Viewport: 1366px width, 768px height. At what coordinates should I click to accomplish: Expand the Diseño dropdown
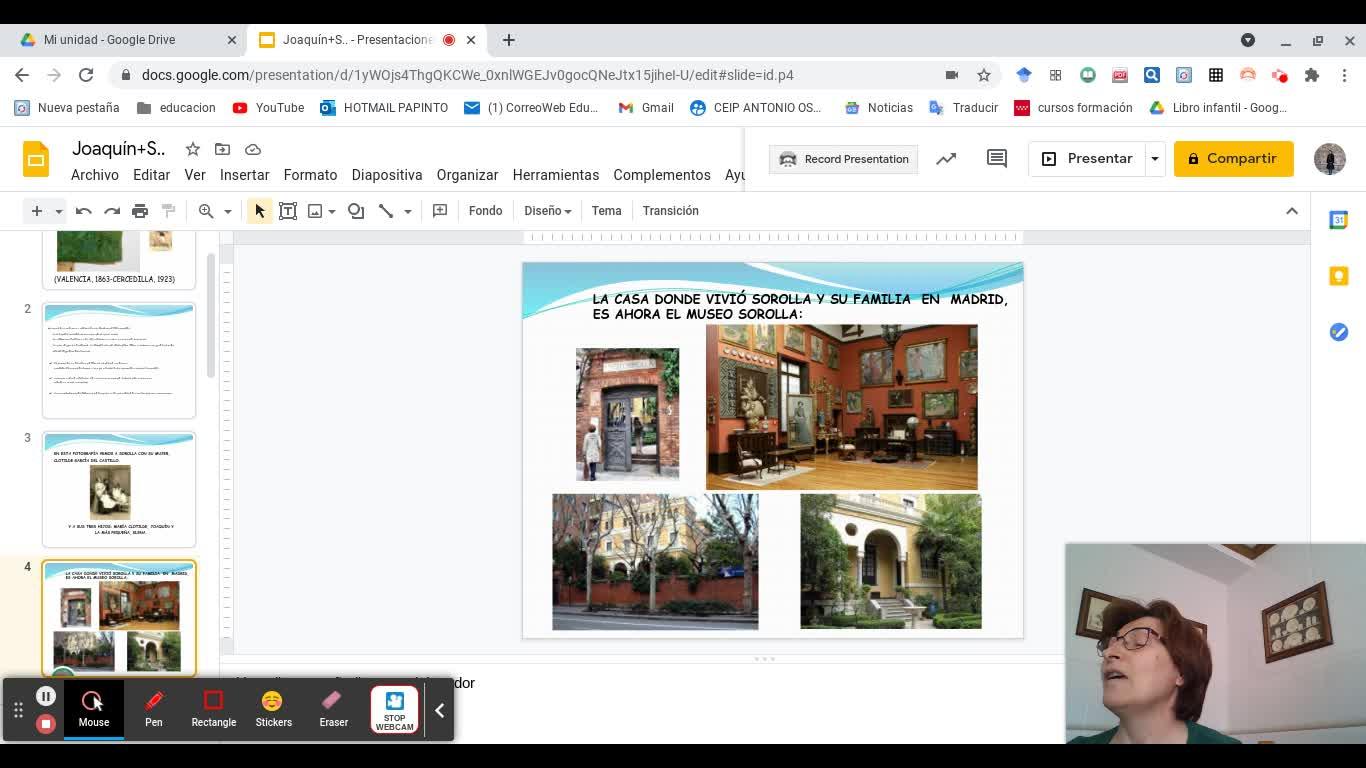pos(547,211)
